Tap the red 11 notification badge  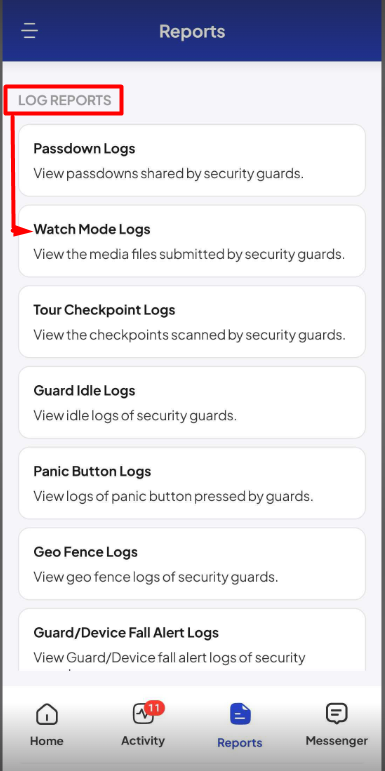click(155, 708)
